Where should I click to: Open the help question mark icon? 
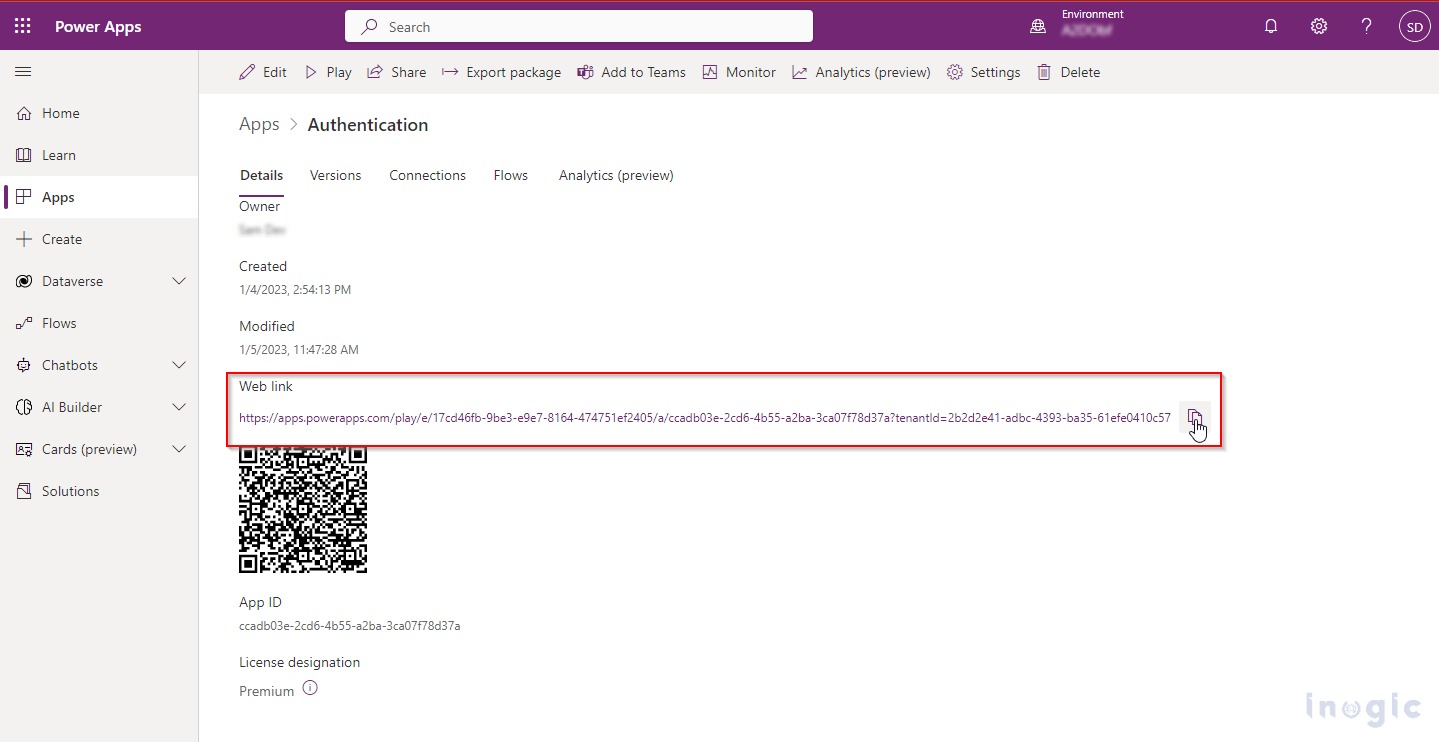click(1366, 27)
